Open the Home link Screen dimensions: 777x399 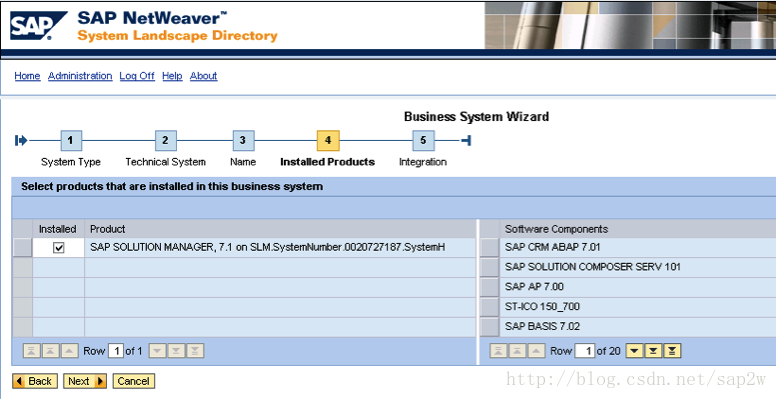pos(27,76)
